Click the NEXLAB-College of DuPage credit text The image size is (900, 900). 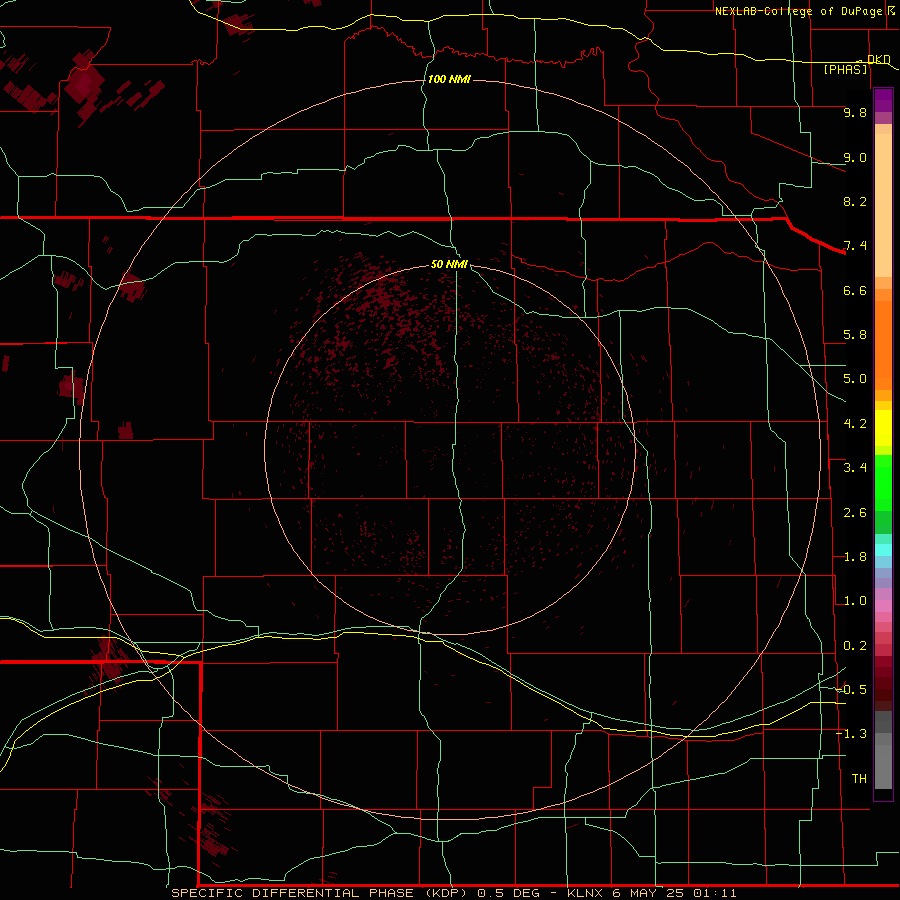click(x=798, y=11)
